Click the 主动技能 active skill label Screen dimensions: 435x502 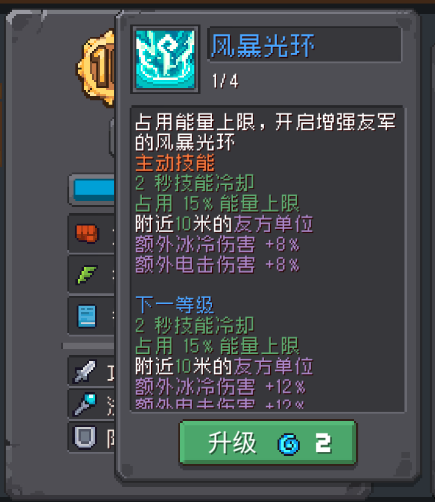click(x=175, y=163)
